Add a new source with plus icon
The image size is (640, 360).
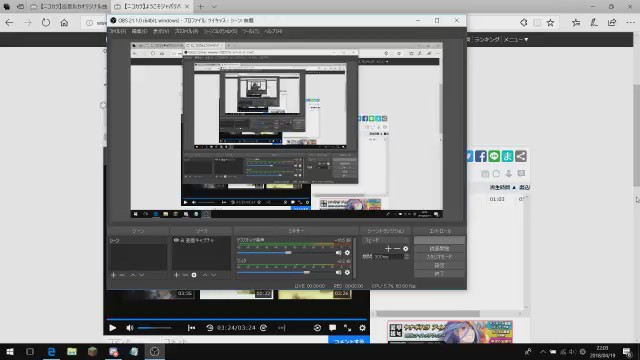point(176,275)
